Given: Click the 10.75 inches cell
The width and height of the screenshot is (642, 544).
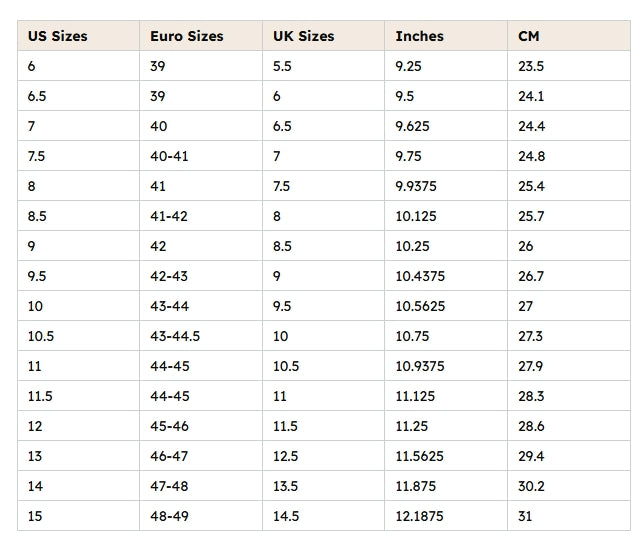Looking at the screenshot, I should pyautogui.click(x=446, y=336).
